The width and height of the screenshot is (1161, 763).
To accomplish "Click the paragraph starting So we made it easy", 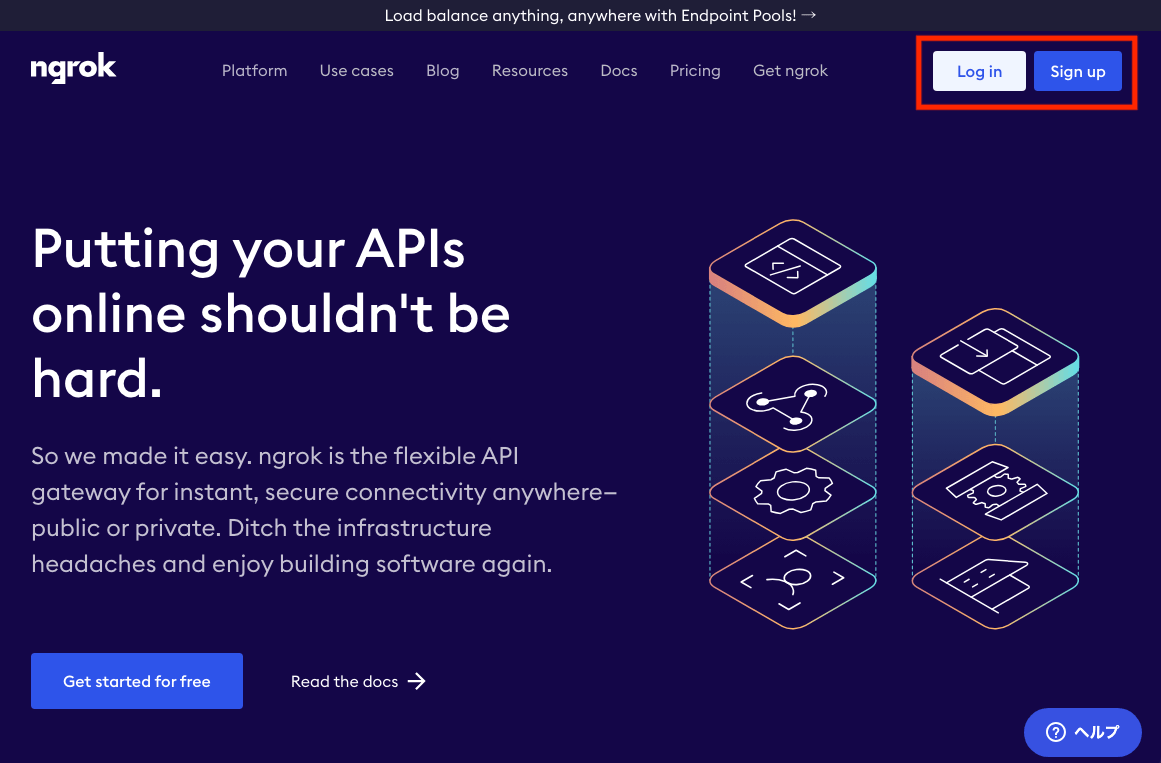I will (324, 510).
